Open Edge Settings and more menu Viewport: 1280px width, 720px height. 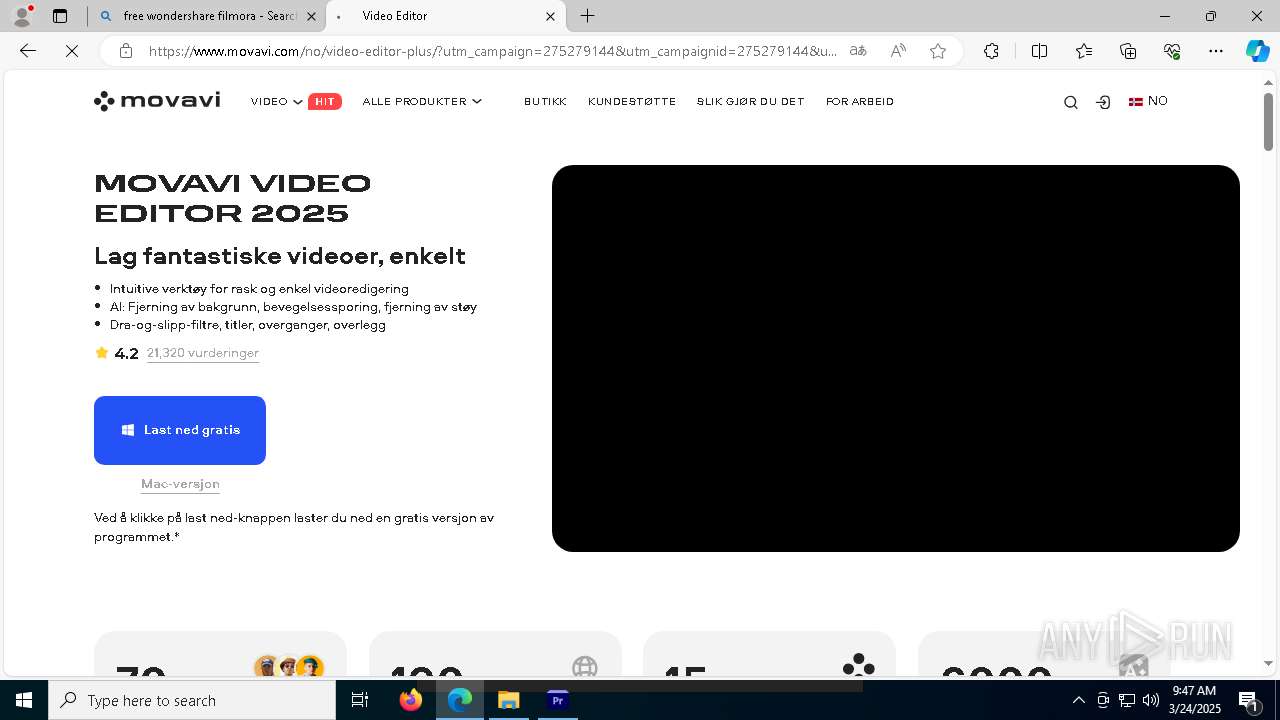[1216, 51]
